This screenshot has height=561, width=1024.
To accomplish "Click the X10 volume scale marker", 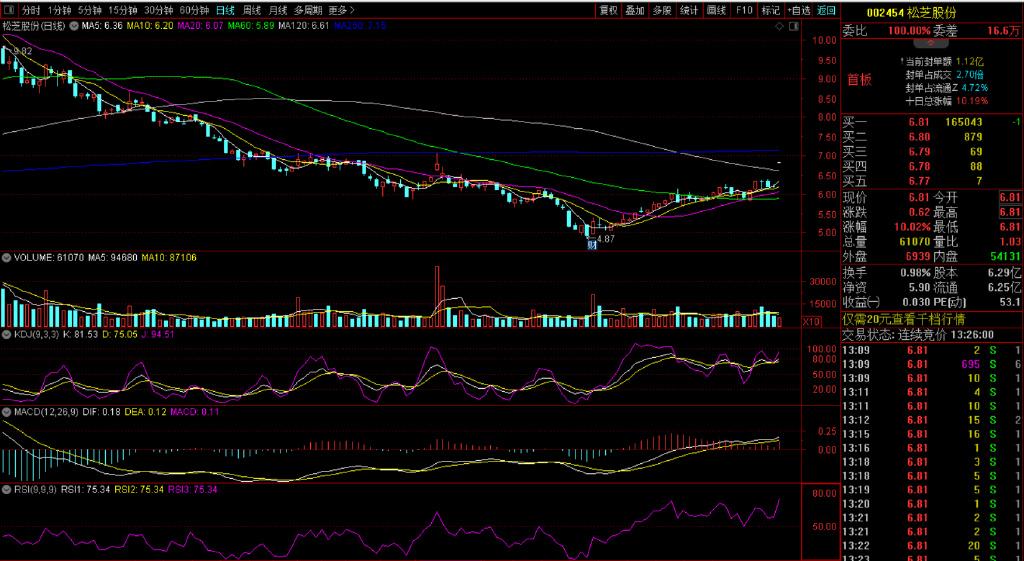I will tap(811, 321).
